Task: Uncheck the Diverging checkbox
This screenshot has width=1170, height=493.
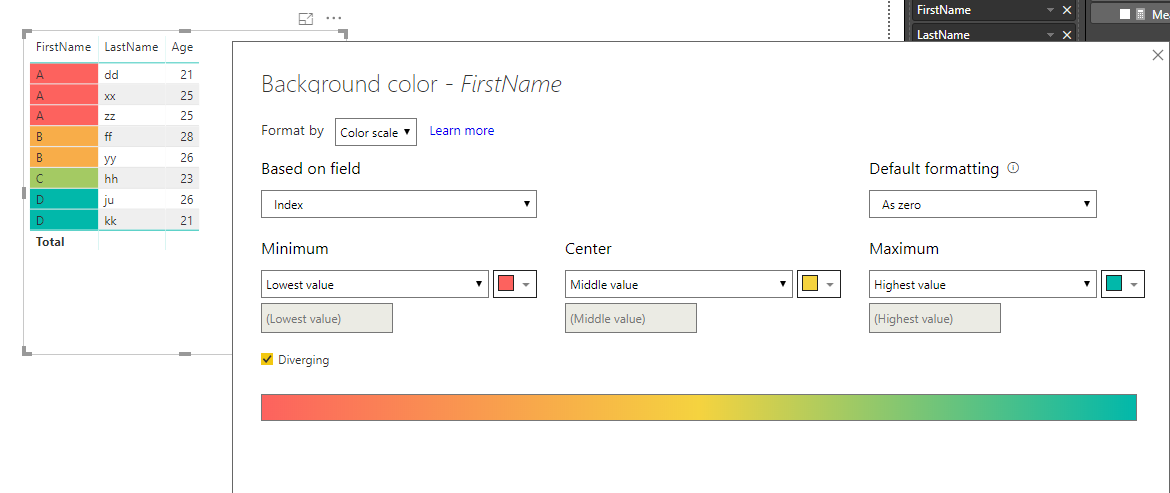Action: 267,359
